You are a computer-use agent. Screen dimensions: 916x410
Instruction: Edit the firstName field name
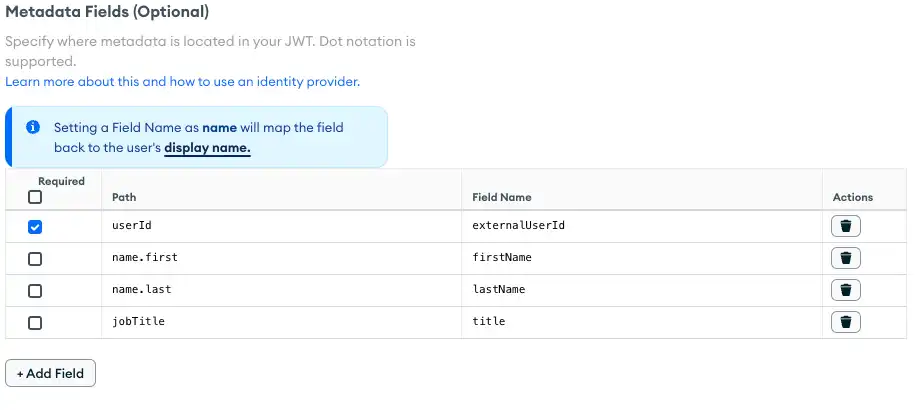640,258
